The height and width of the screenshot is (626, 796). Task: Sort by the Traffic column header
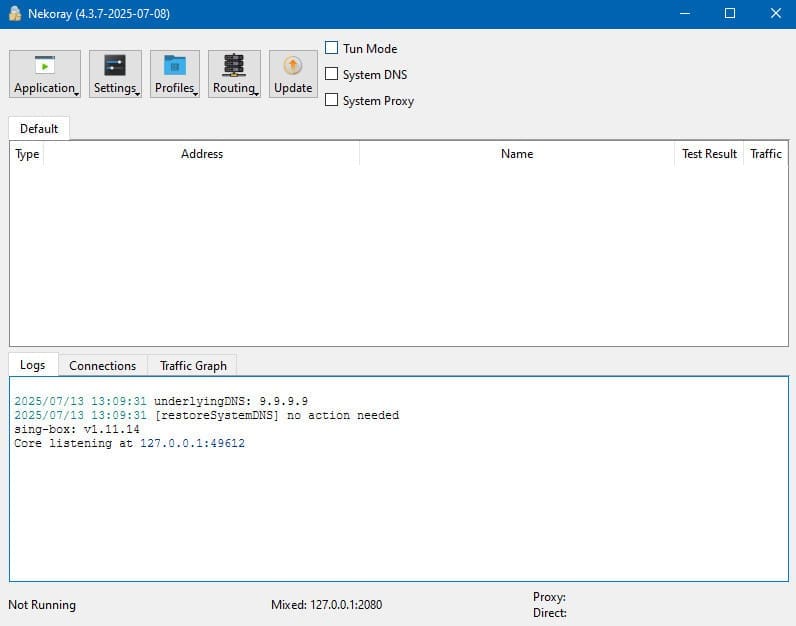click(x=766, y=154)
